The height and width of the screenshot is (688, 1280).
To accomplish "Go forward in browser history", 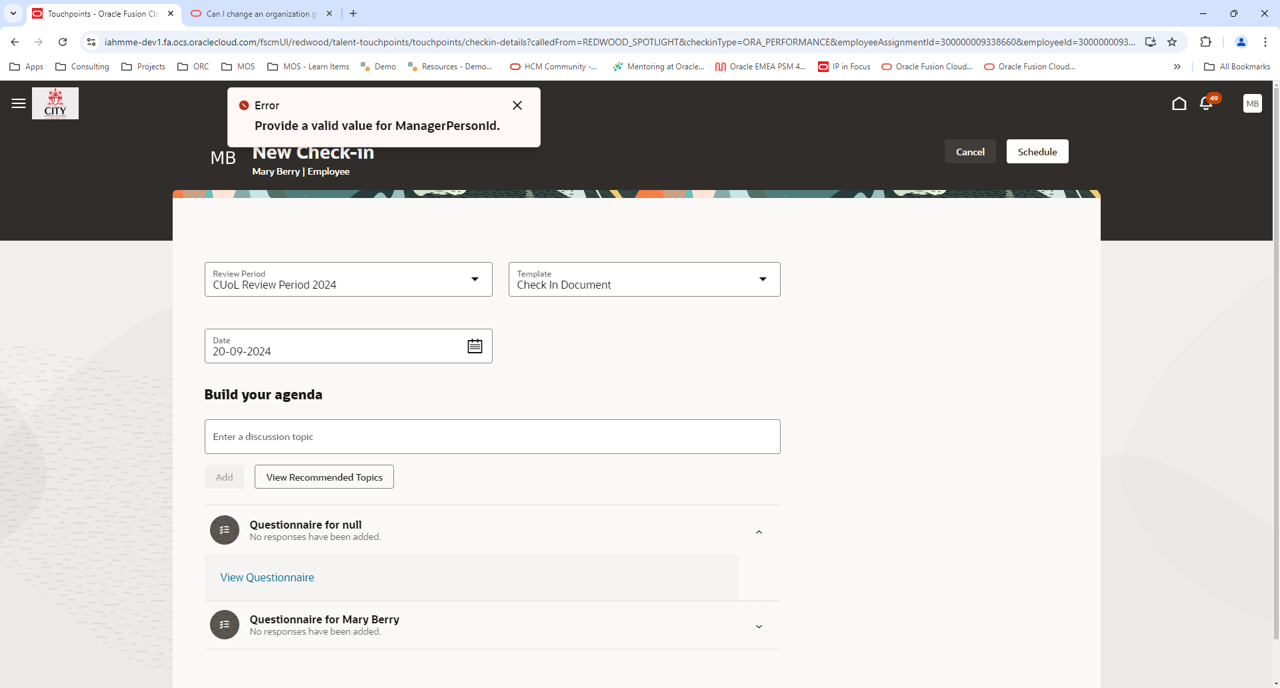I will point(38,42).
